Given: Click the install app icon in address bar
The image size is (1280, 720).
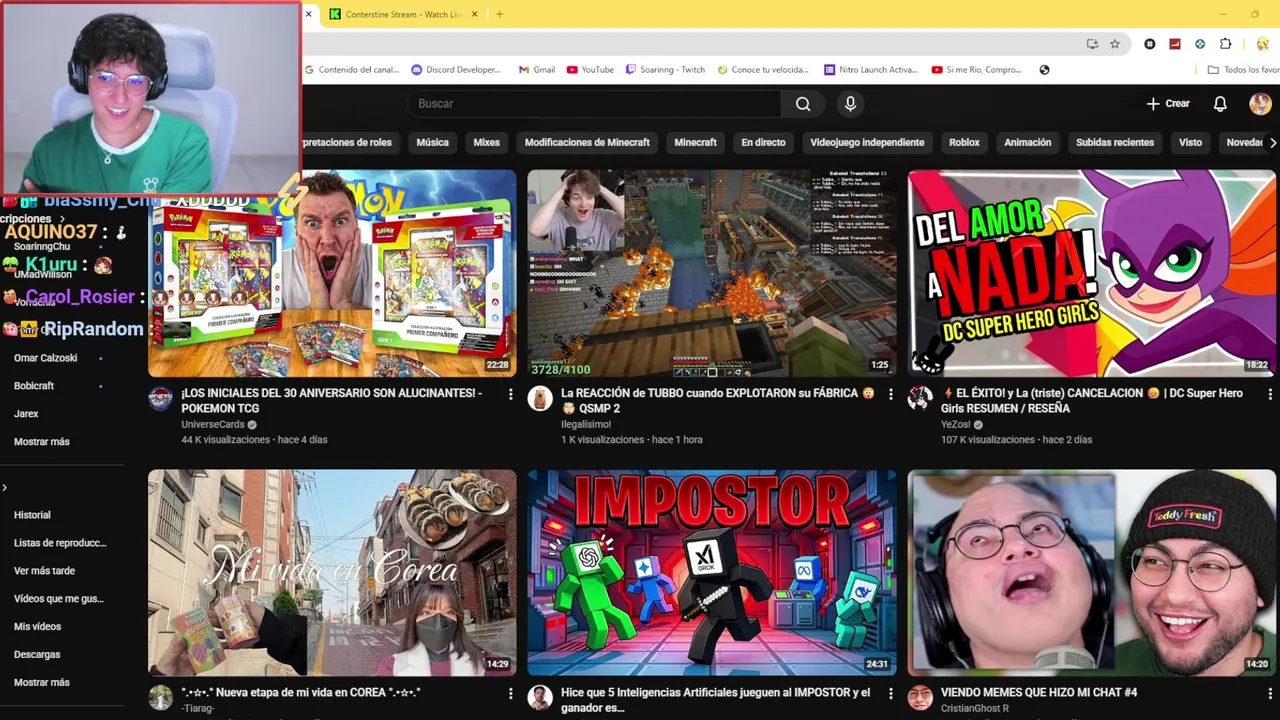Looking at the screenshot, I should click(1092, 44).
